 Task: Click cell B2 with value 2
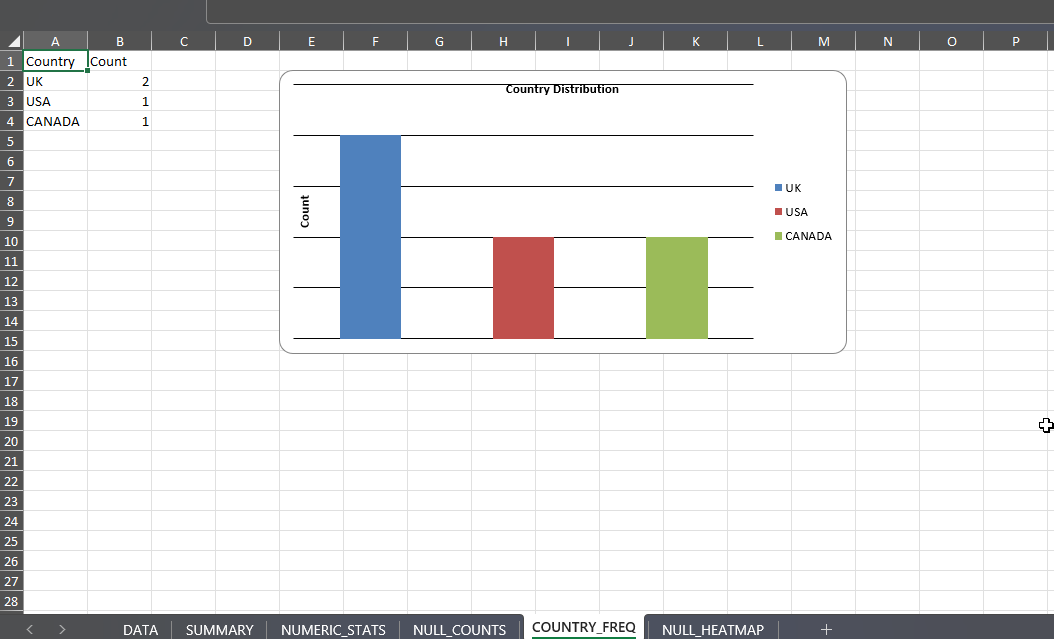click(119, 81)
